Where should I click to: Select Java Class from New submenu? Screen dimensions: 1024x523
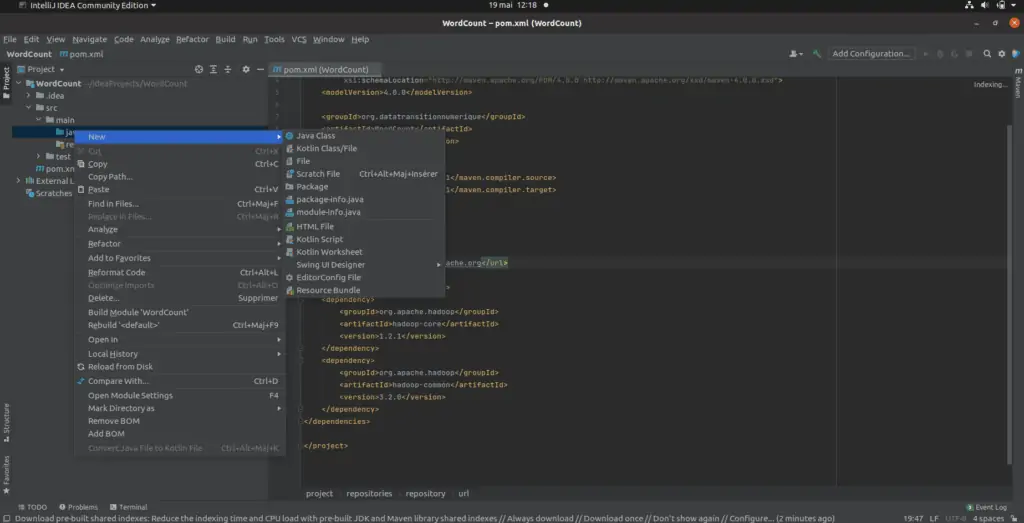315,136
